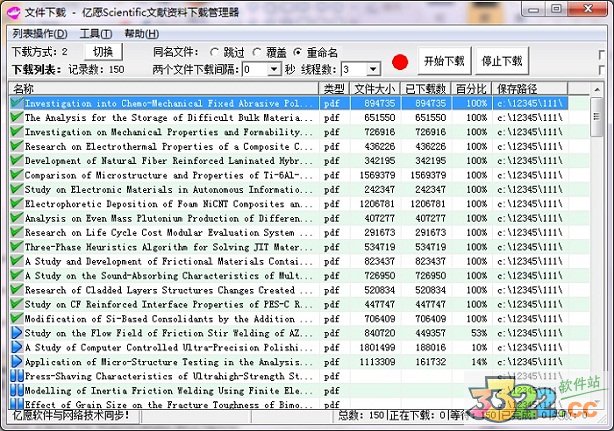
Task: Open the 工具(T) menu
Action: pos(96,34)
